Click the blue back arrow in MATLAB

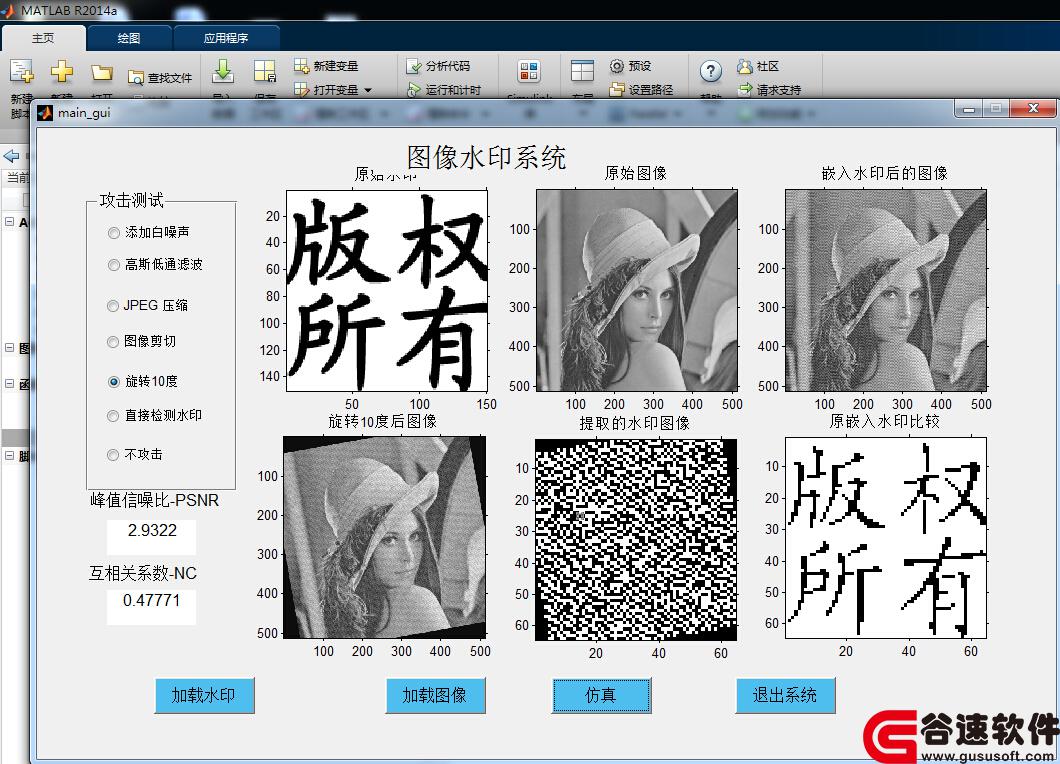11,156
